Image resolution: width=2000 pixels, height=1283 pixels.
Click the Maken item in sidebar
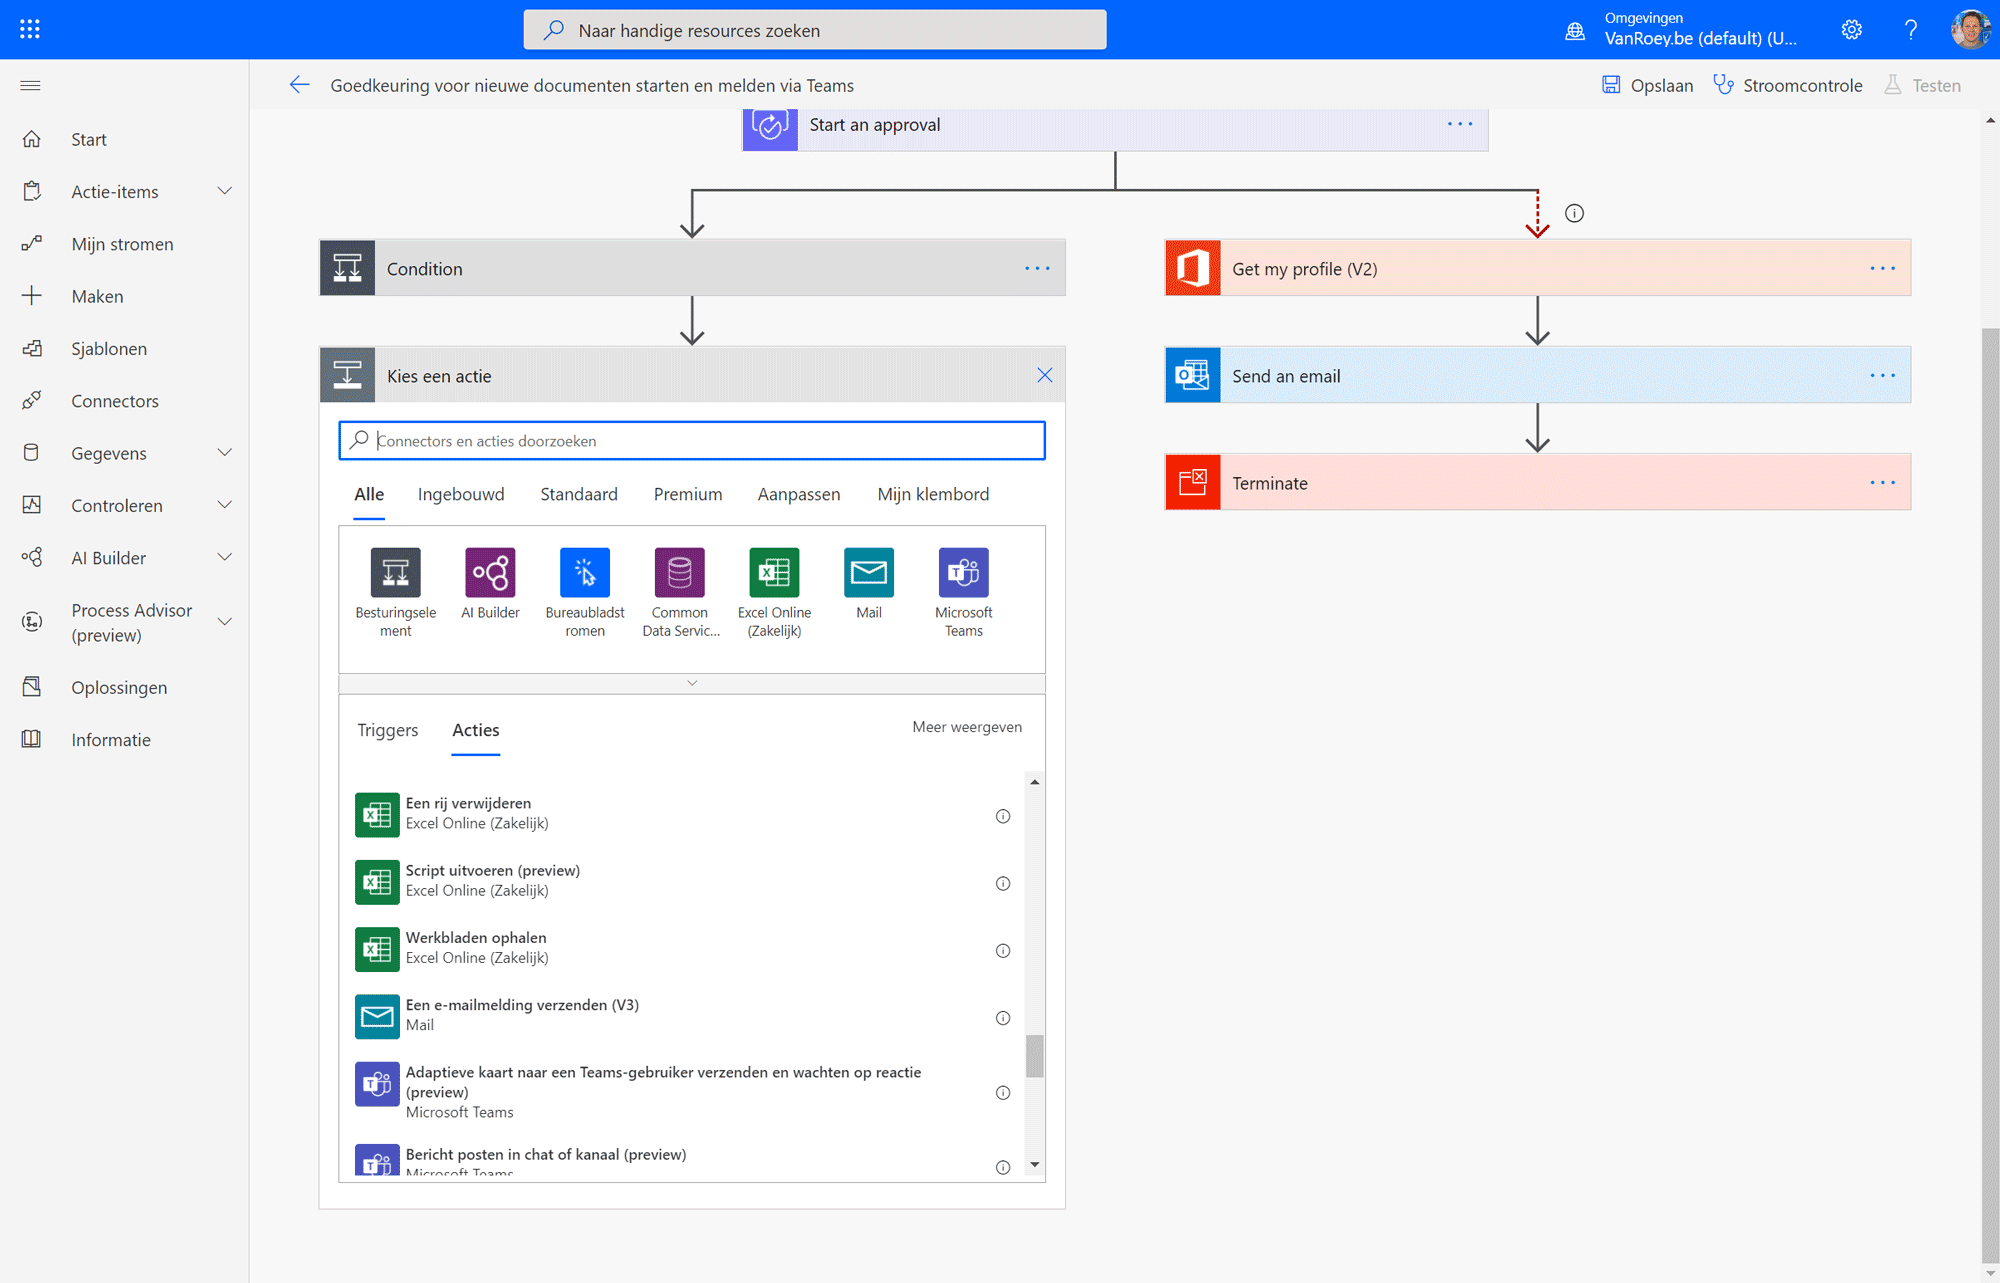click(x=97, y=296)
